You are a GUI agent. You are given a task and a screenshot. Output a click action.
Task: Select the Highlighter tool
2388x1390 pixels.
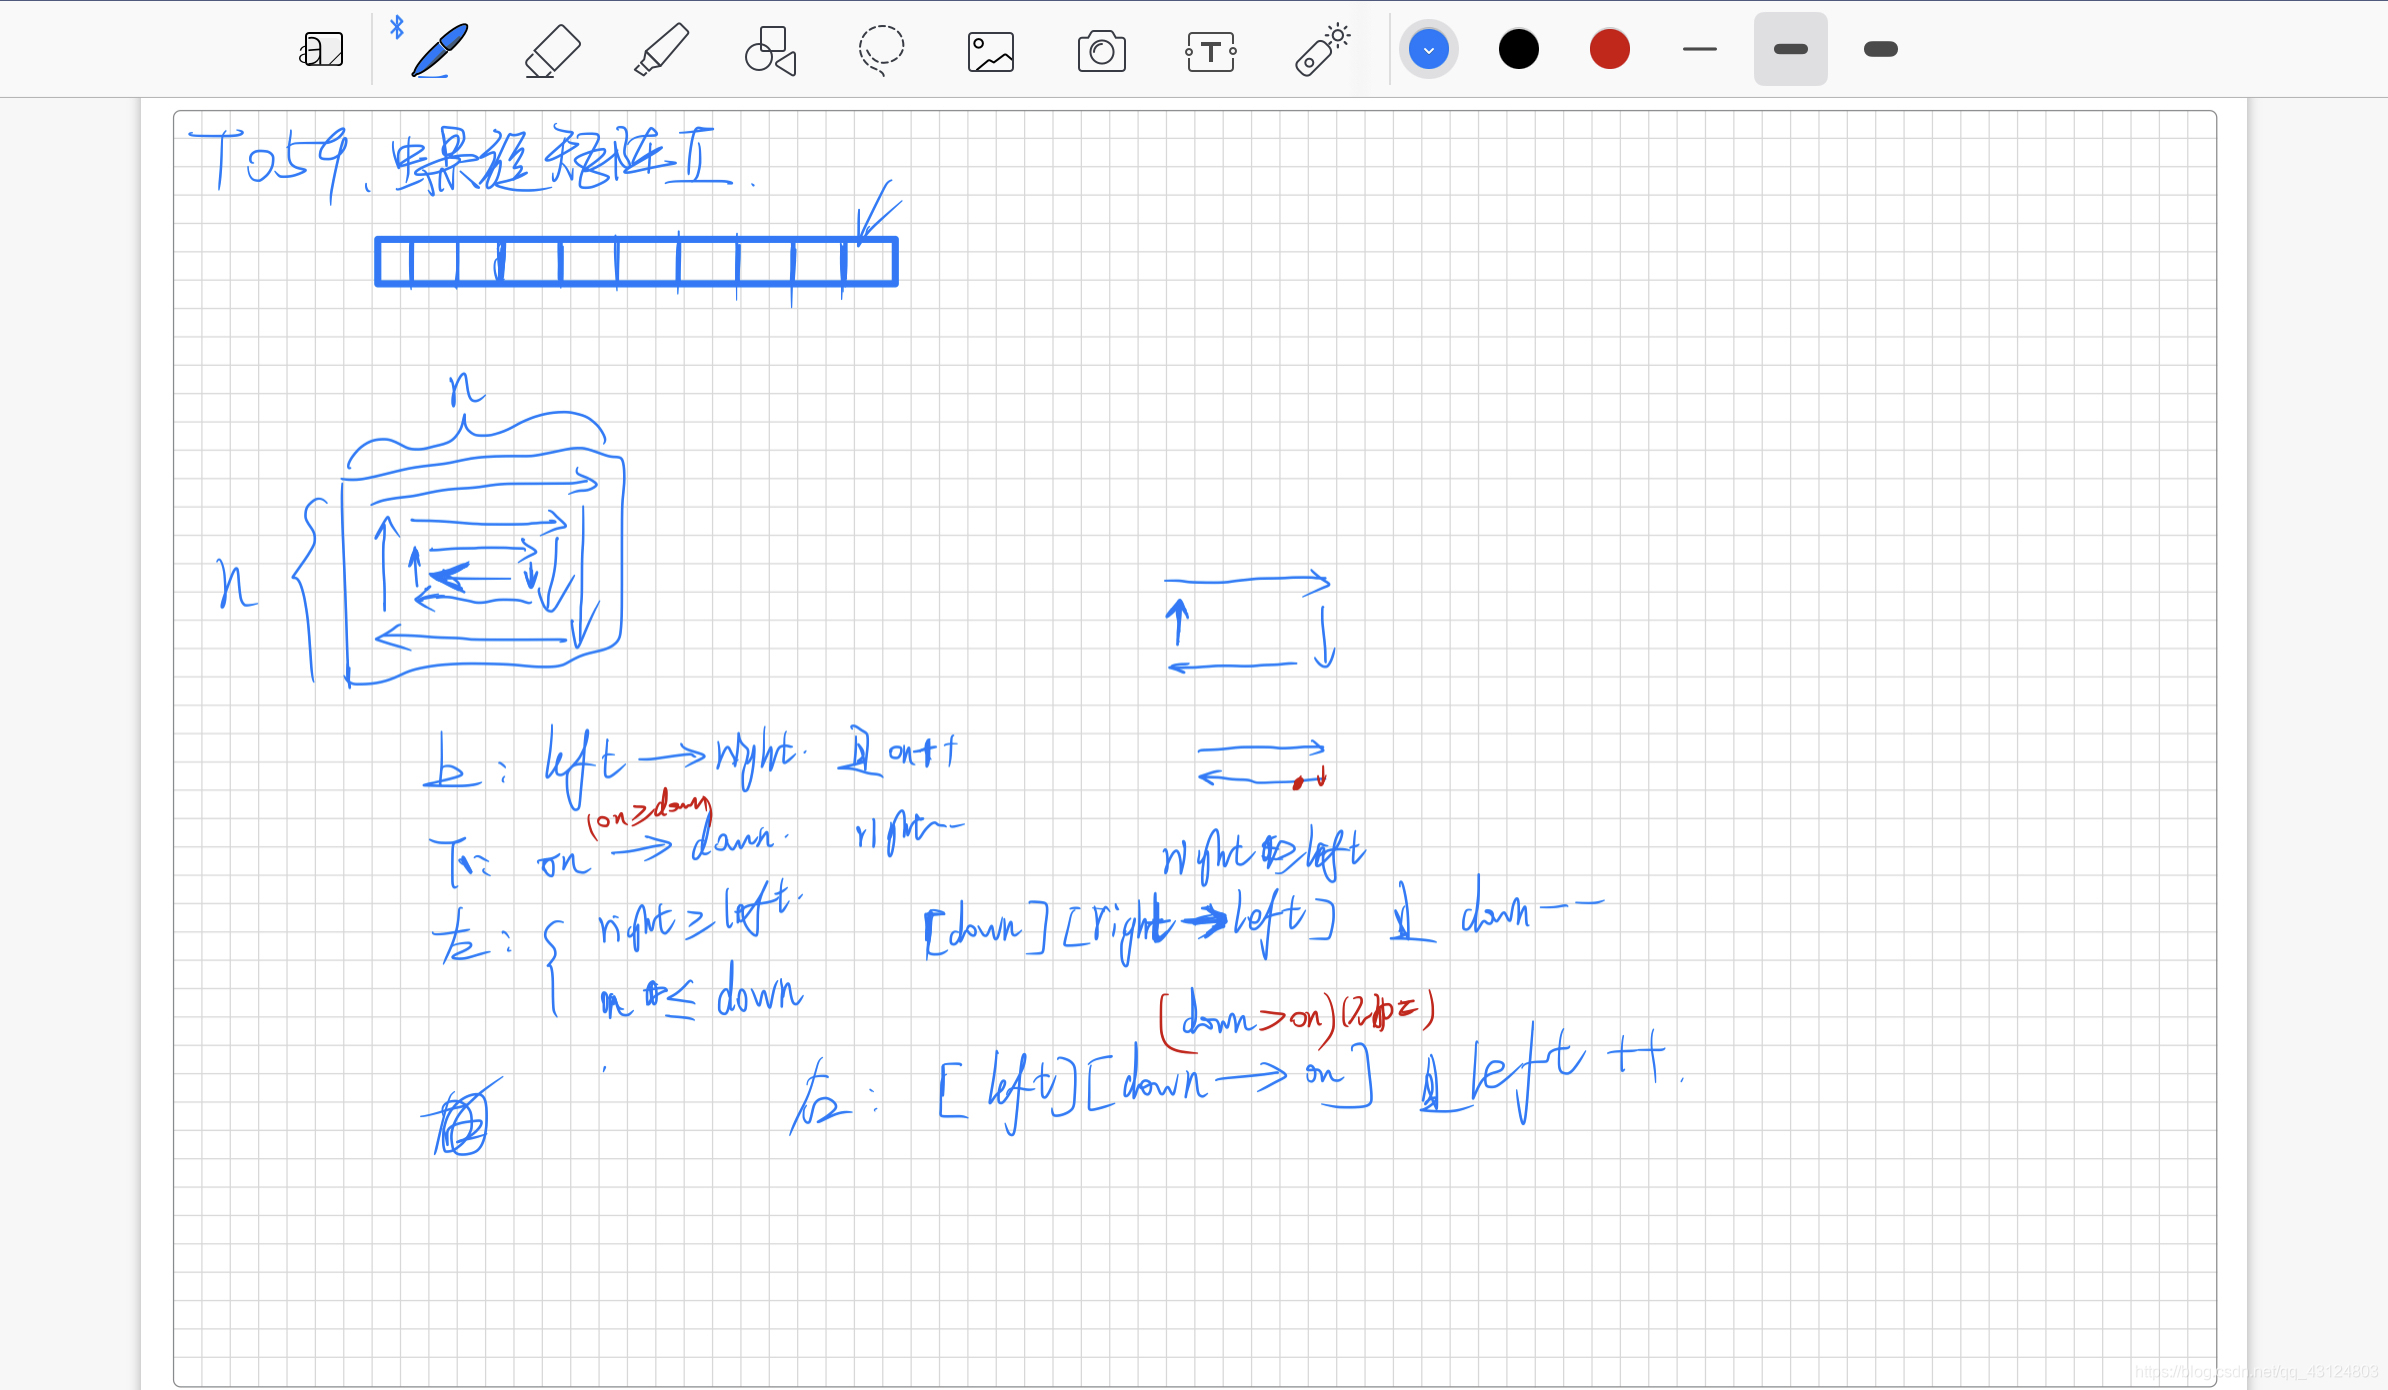click(x=662, y=50)
